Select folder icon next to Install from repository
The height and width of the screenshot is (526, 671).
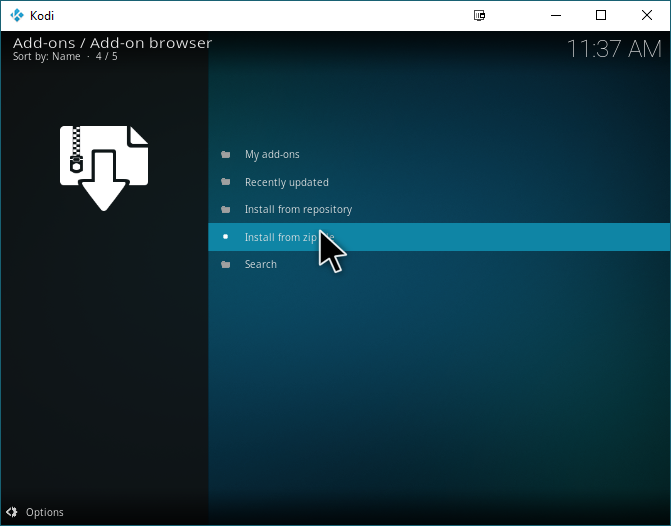coord(226,209)
